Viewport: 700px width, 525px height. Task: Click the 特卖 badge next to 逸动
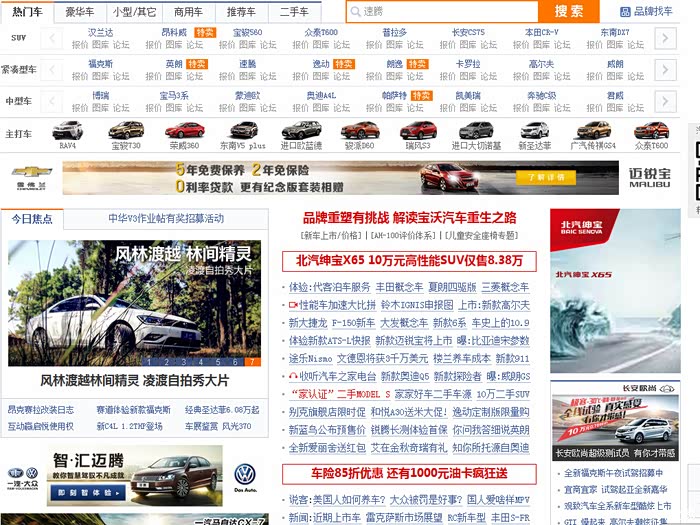coord(344,64)
